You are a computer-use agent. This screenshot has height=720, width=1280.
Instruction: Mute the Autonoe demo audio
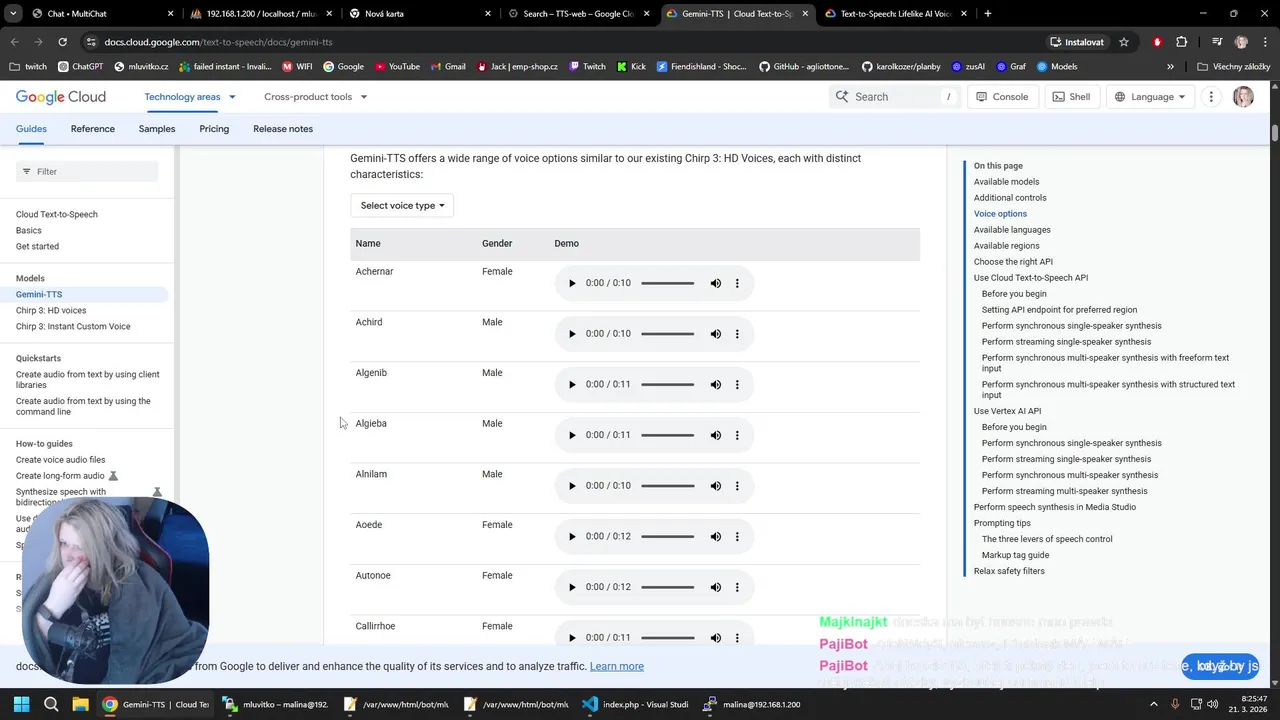pyautogui.click(x=716, y=587)
